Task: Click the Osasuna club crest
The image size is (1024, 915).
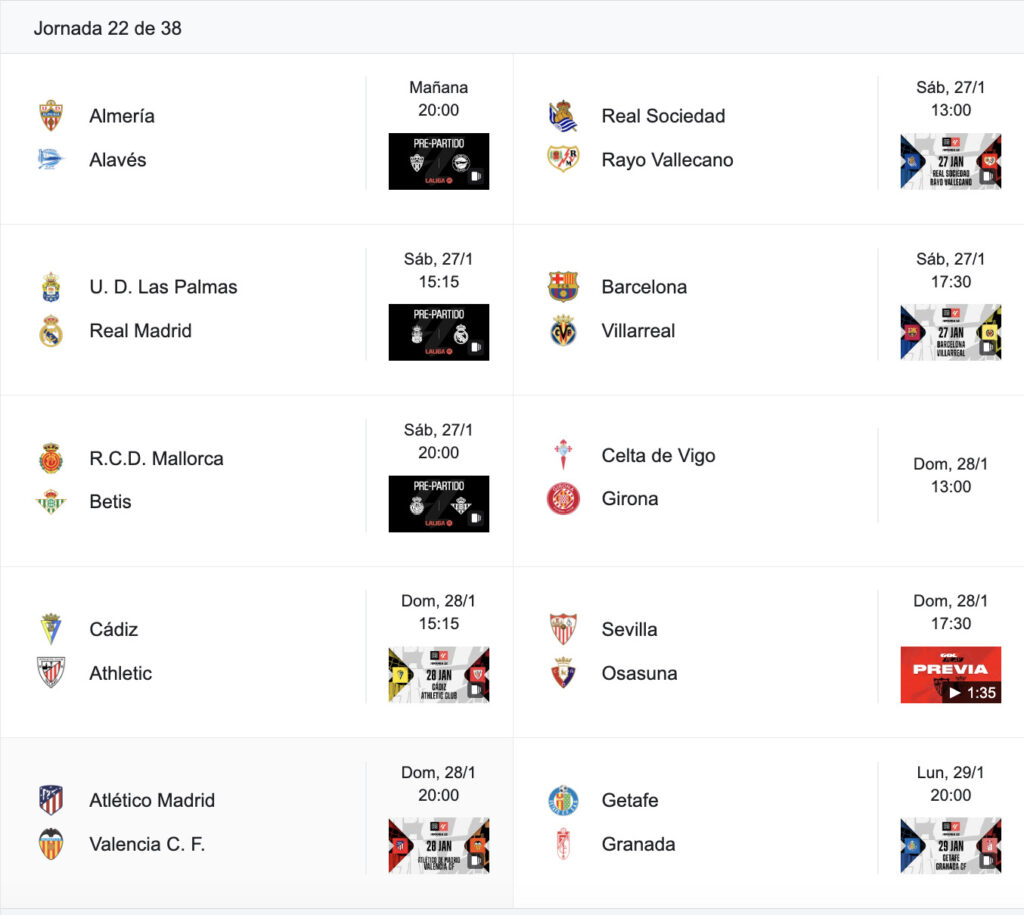Action: point(563,673)
